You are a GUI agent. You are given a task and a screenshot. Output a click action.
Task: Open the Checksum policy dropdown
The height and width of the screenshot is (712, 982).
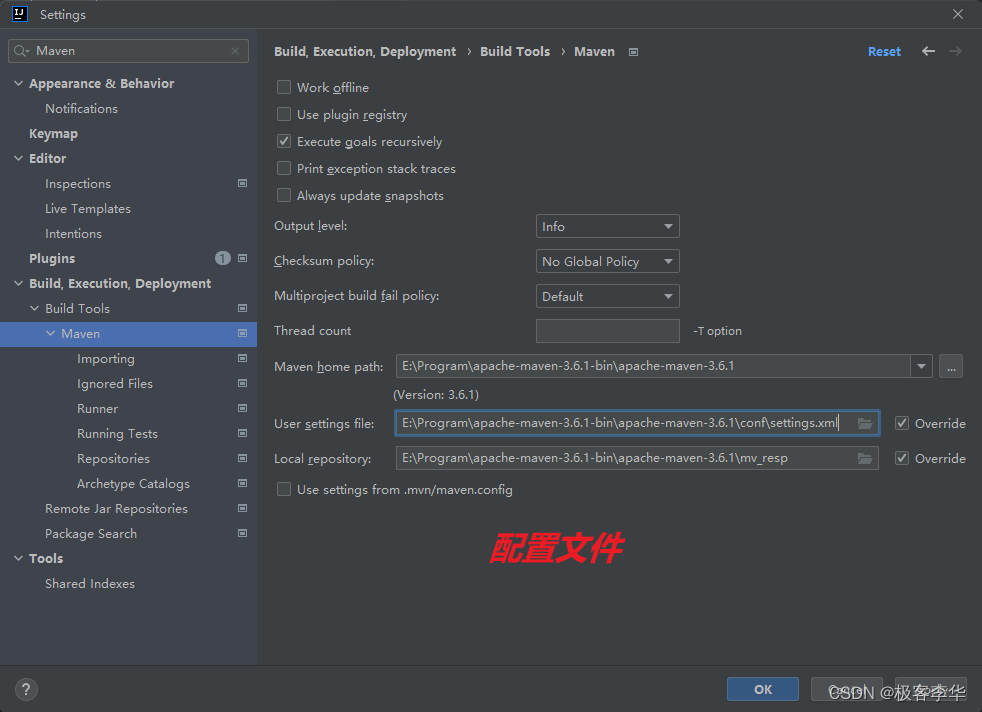tap(607, 261)
